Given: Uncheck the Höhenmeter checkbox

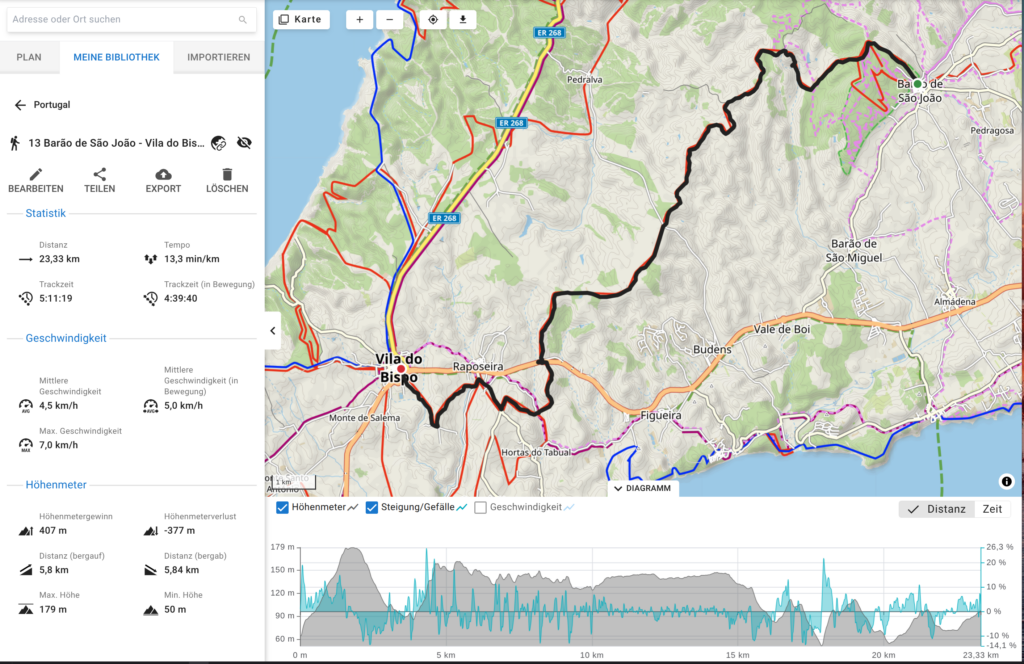Looking at the screenshot, I should coord(283,508).
